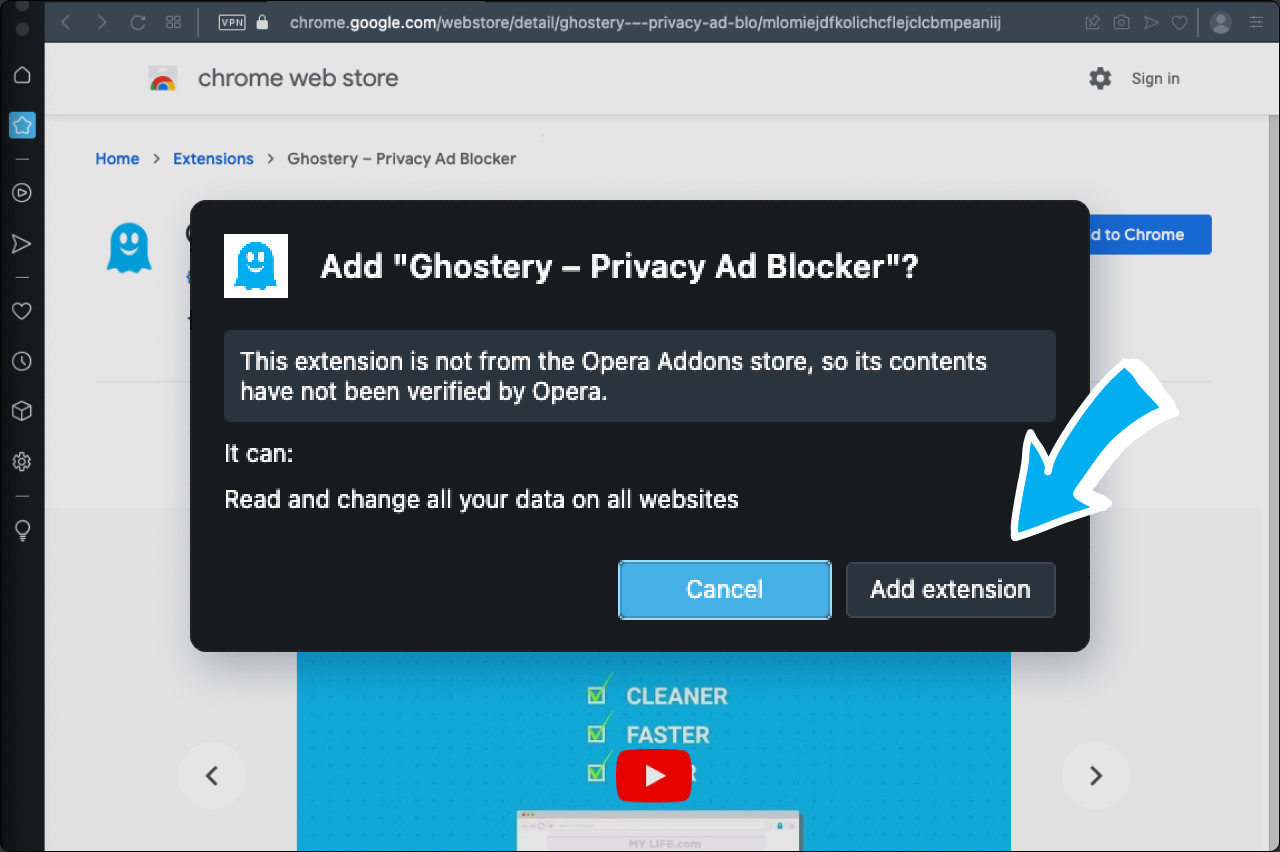Screen dimensions: 1280x852
Task: Open browsing History via sidebar clock icon
Action: pos(22,361)
